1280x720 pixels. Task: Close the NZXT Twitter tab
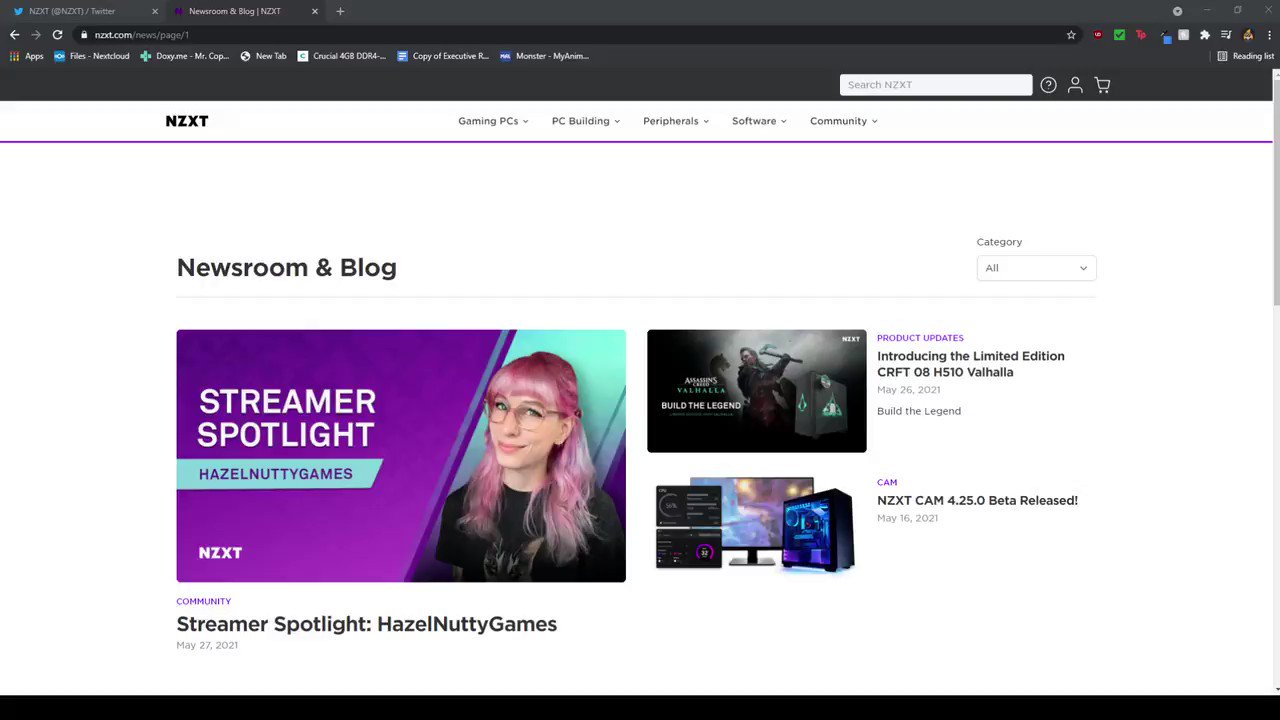[155, 11]
